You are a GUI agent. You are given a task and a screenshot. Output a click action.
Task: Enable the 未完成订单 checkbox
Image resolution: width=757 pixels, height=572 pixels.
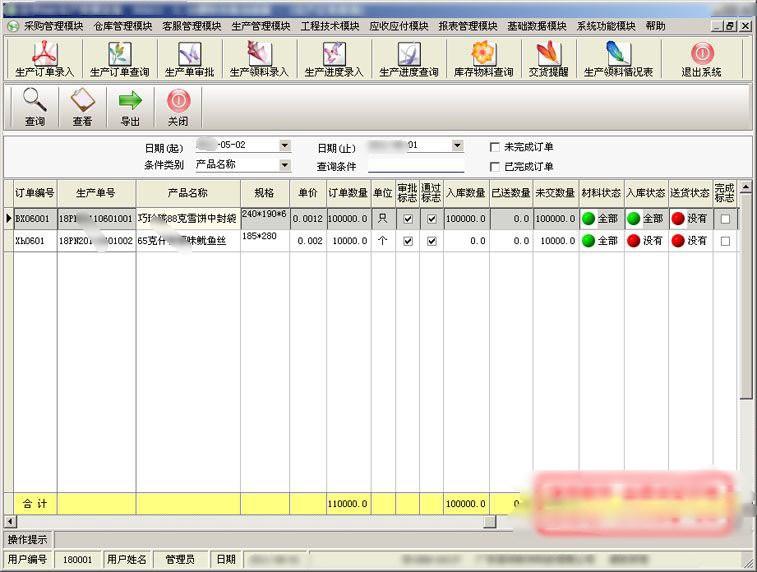[x=494, y=147]
